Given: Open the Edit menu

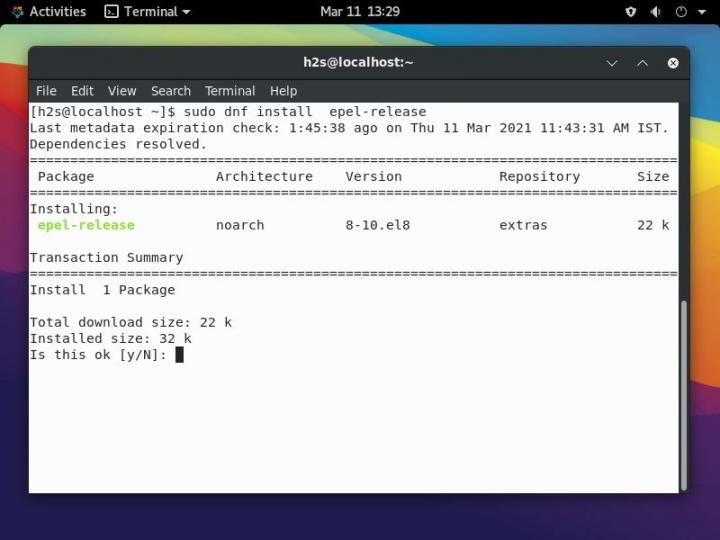Looking at the screenshot, I should click(x=82, y=91).
